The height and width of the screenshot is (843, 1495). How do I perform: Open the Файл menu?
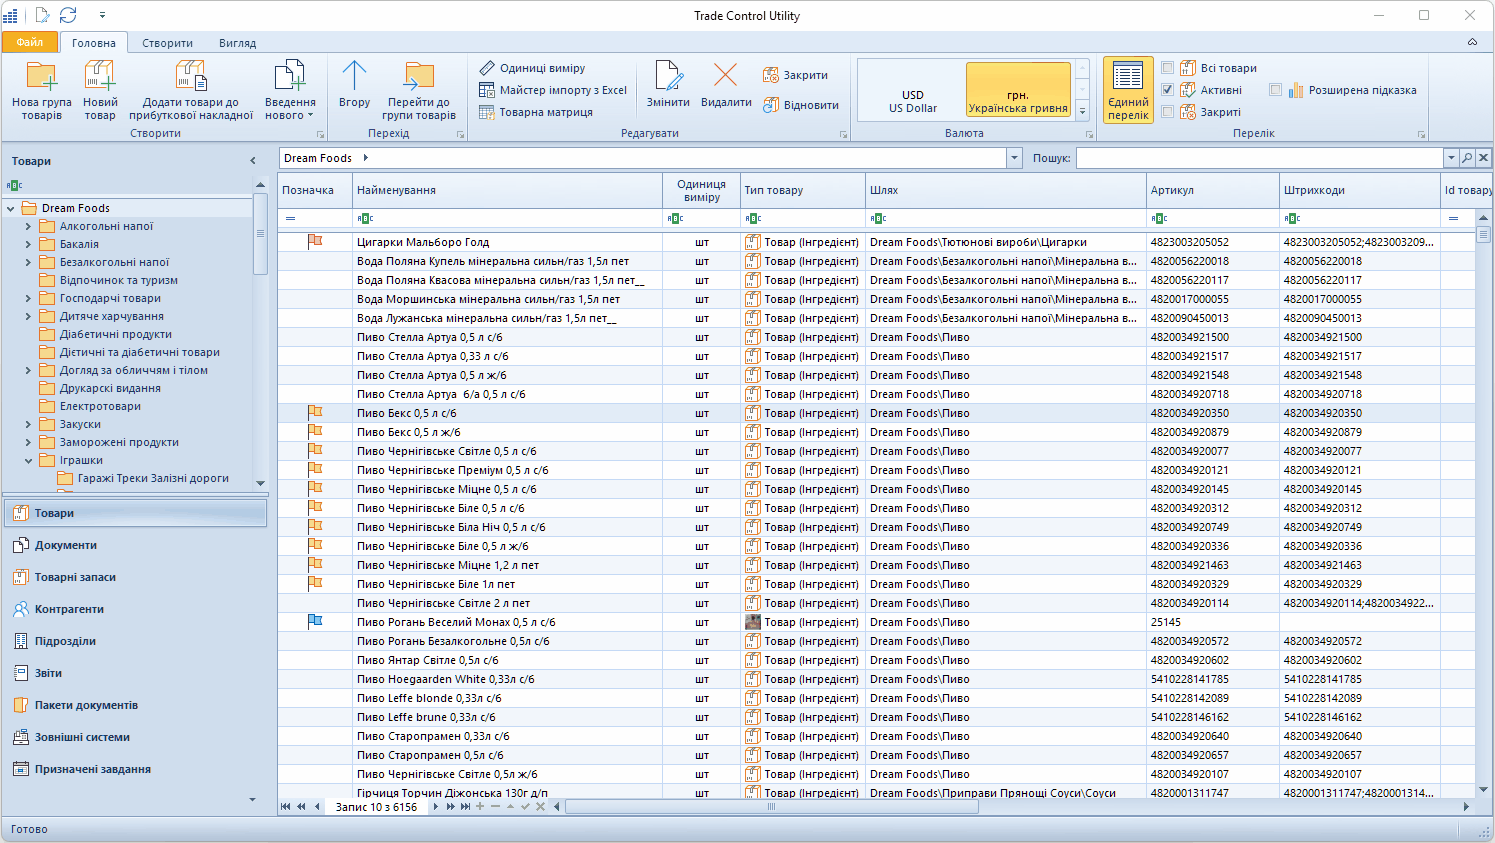[x=29, y=43]
